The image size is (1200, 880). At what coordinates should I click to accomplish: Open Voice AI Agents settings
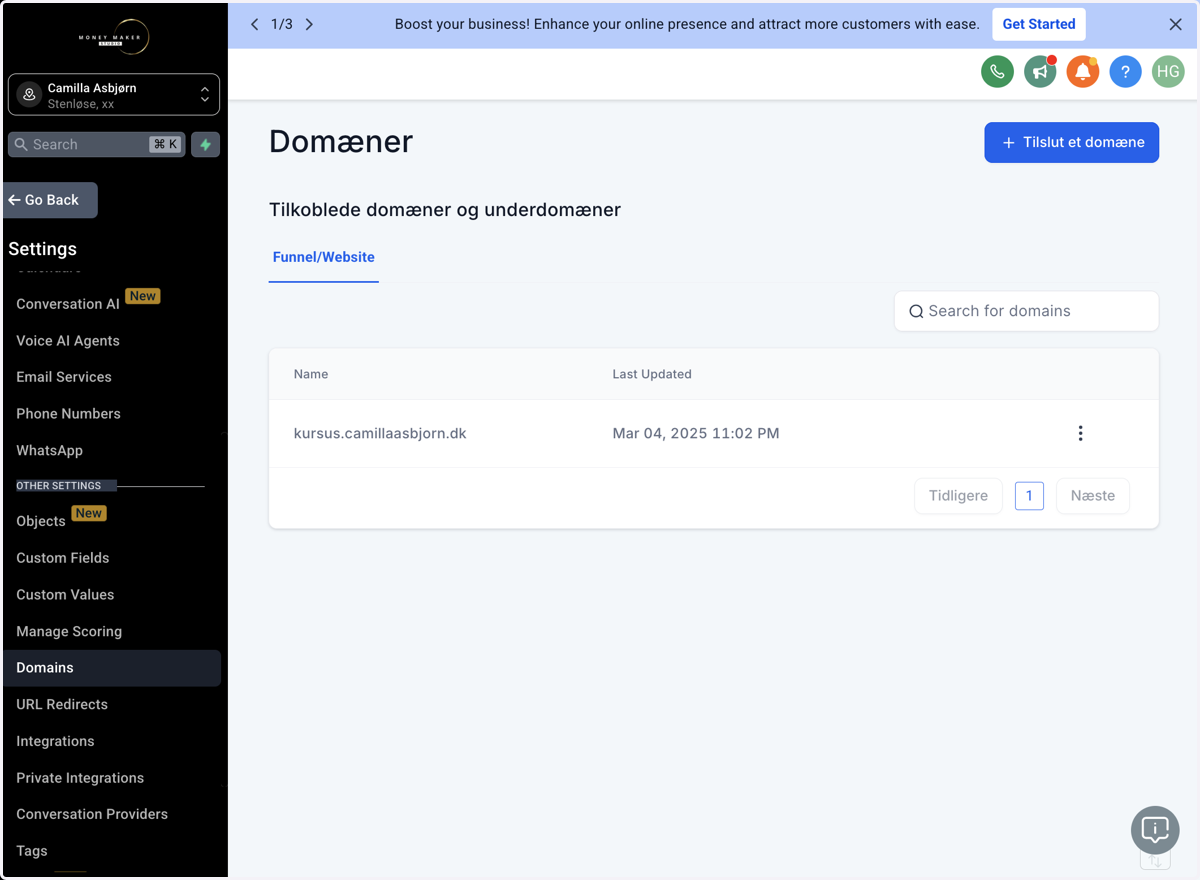point(68,341)
